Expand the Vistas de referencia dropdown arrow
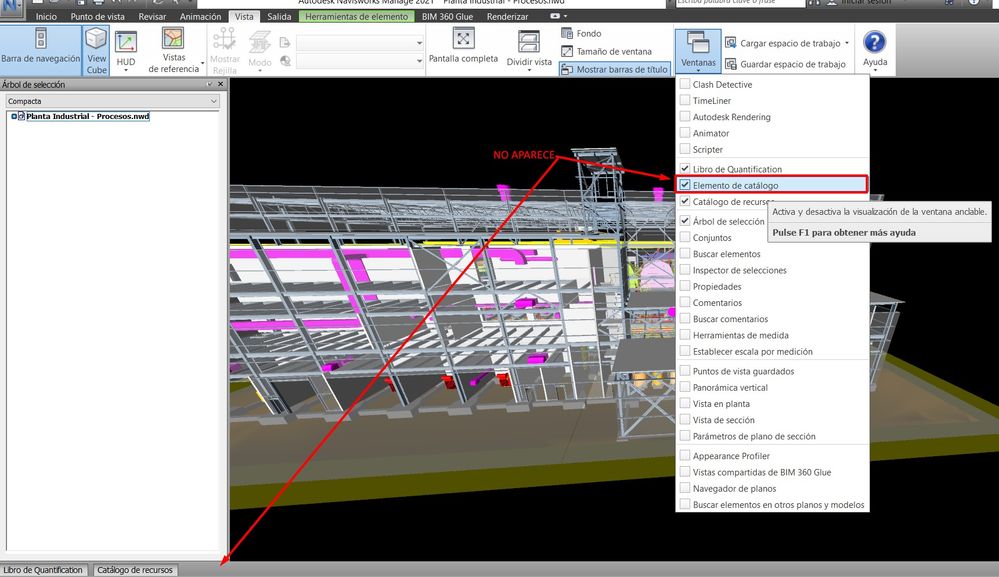 click(203, 64)
